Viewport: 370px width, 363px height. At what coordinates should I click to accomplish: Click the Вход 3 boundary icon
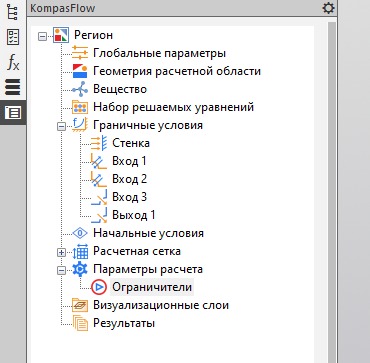pos(99,197)
